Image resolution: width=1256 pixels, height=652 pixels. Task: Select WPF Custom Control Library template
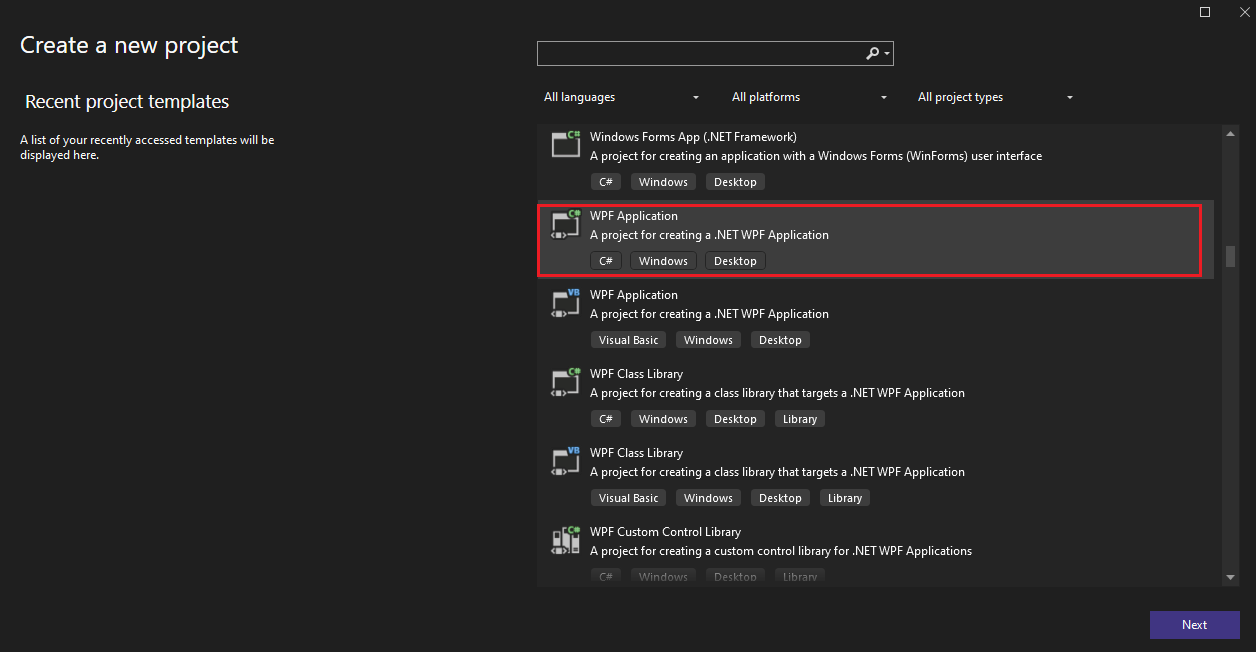tap(665, 532)
